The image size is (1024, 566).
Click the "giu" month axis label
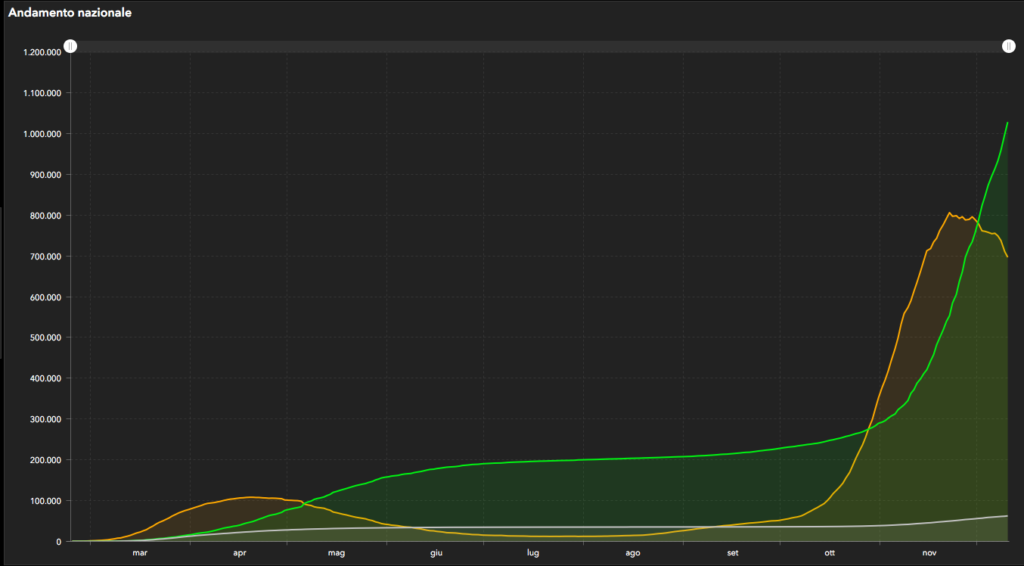[436, 552]
